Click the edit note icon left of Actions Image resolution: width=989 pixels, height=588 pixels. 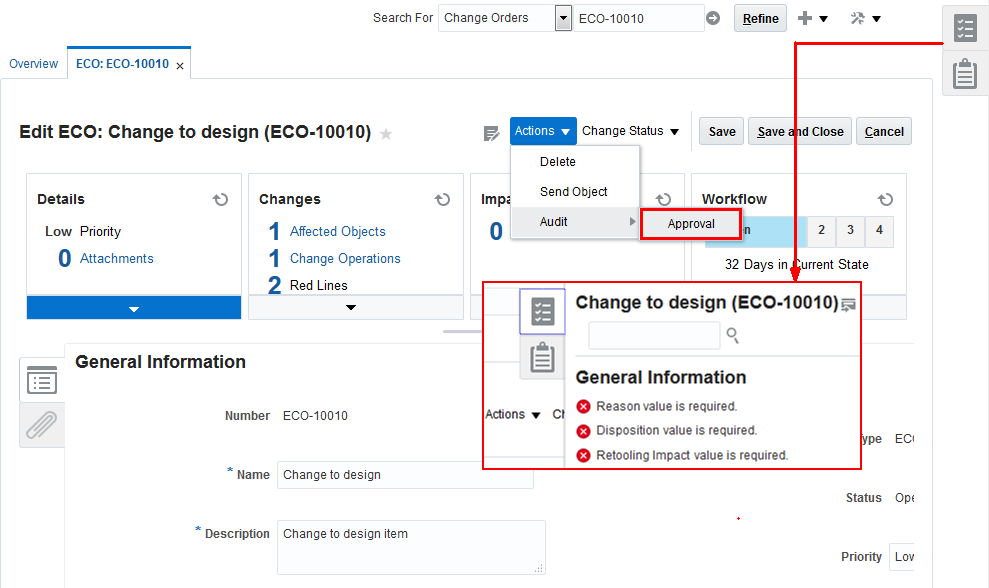click(x=491, y=132)
